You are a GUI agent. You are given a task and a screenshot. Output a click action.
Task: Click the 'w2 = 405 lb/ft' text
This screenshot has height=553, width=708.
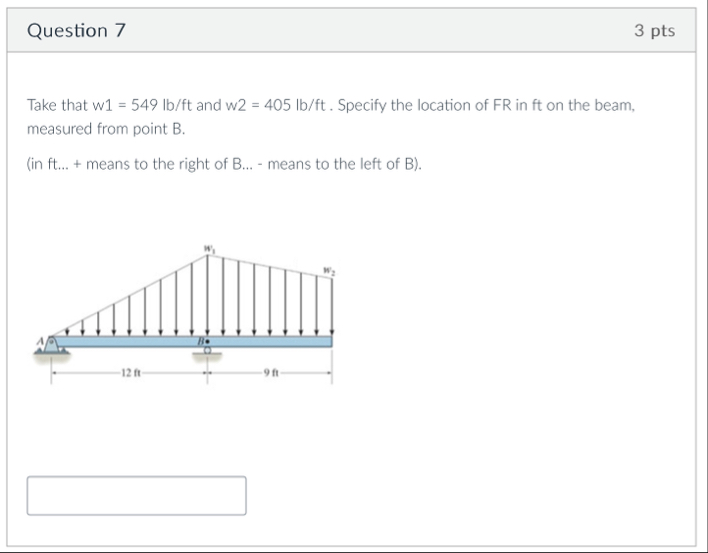pyautogui.click(x=283, y=105)
